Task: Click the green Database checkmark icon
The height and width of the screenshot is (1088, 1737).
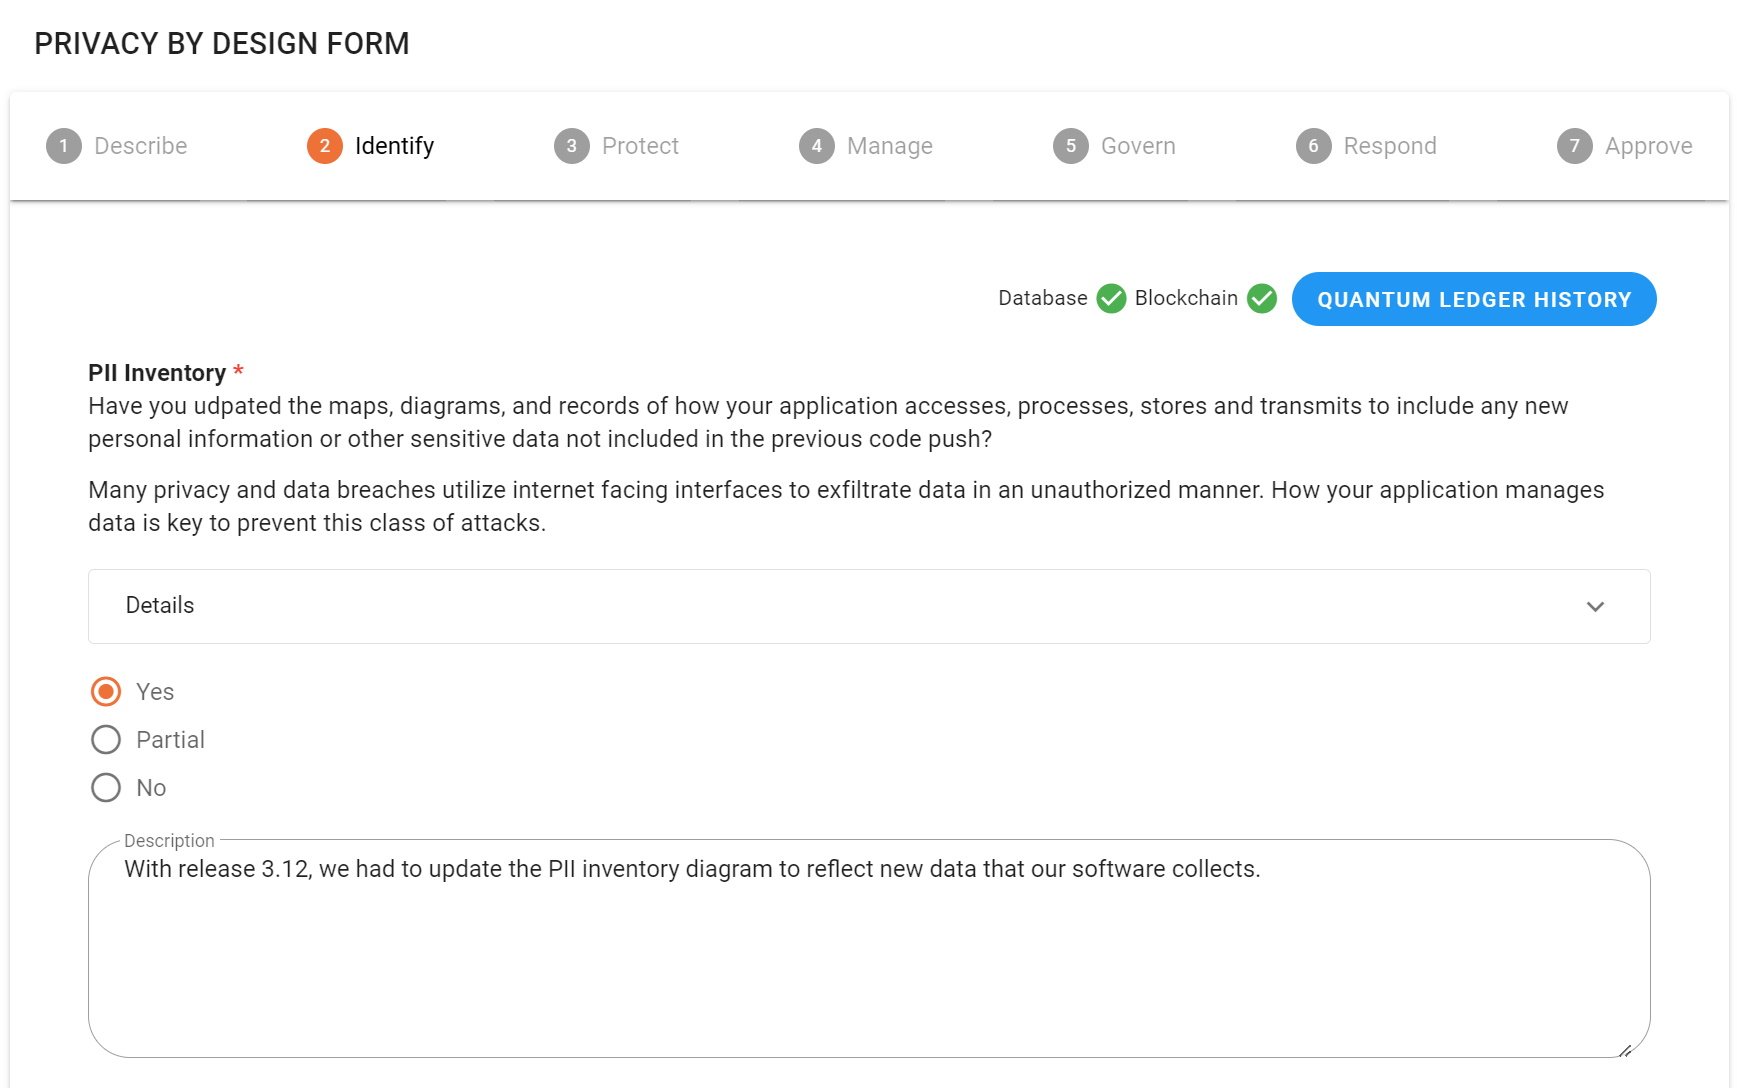Action: click(x=1112, y=299)
